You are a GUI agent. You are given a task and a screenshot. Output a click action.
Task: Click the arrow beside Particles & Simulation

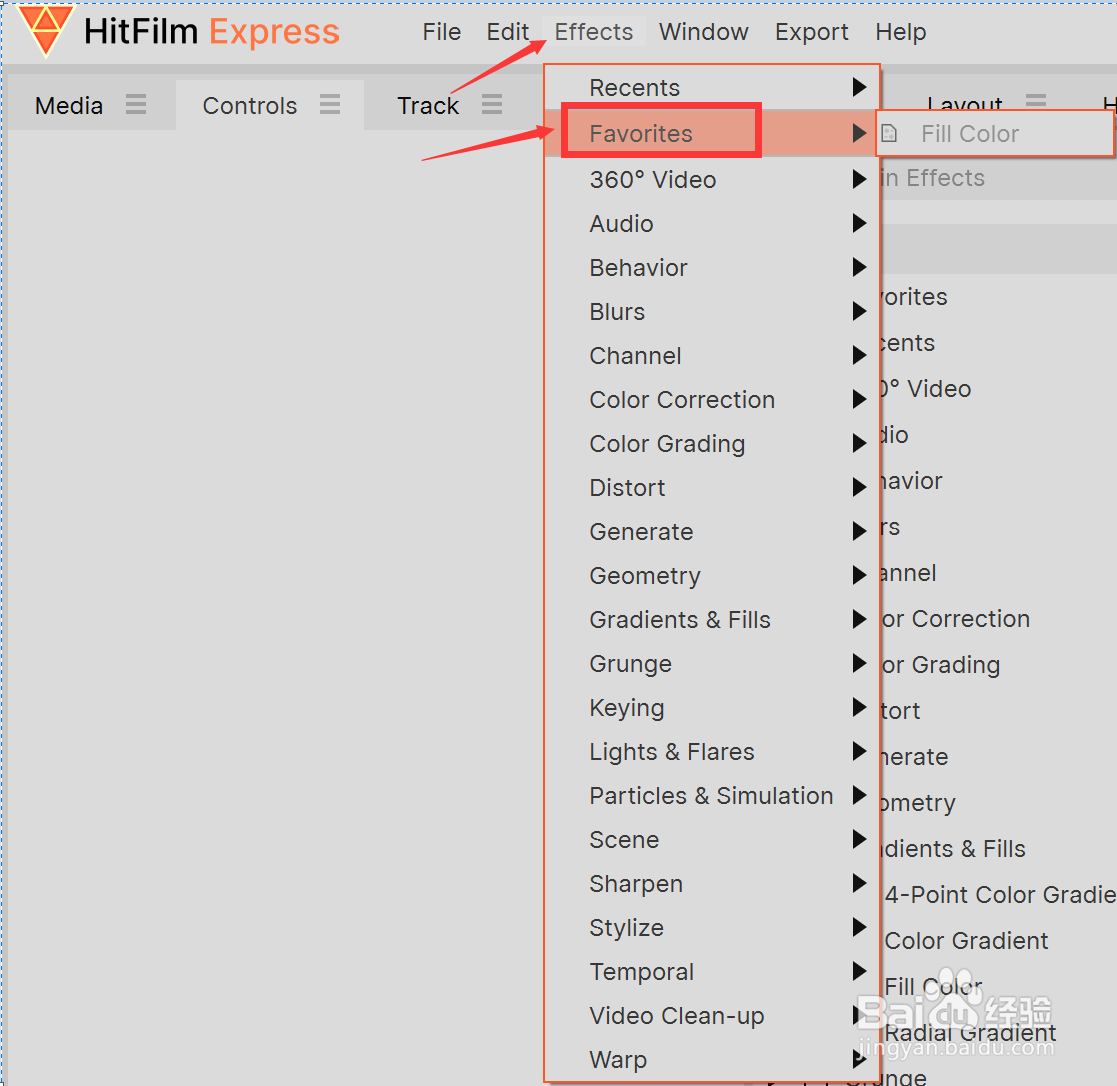coord(859,795)
